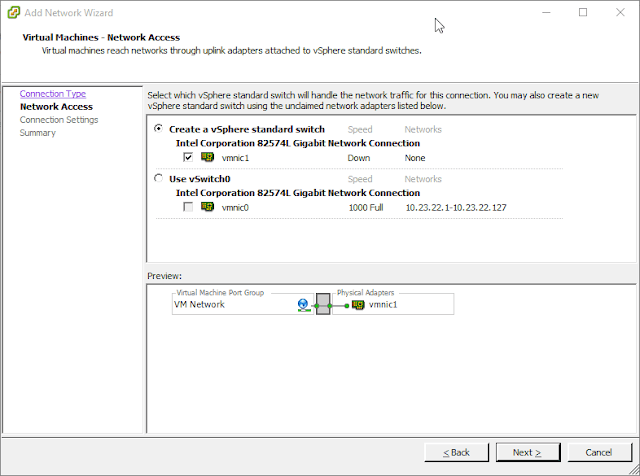This screenshot has height=476, width=640.
Task: Click the Connection Settings wizard step
Action: [59, 120]
